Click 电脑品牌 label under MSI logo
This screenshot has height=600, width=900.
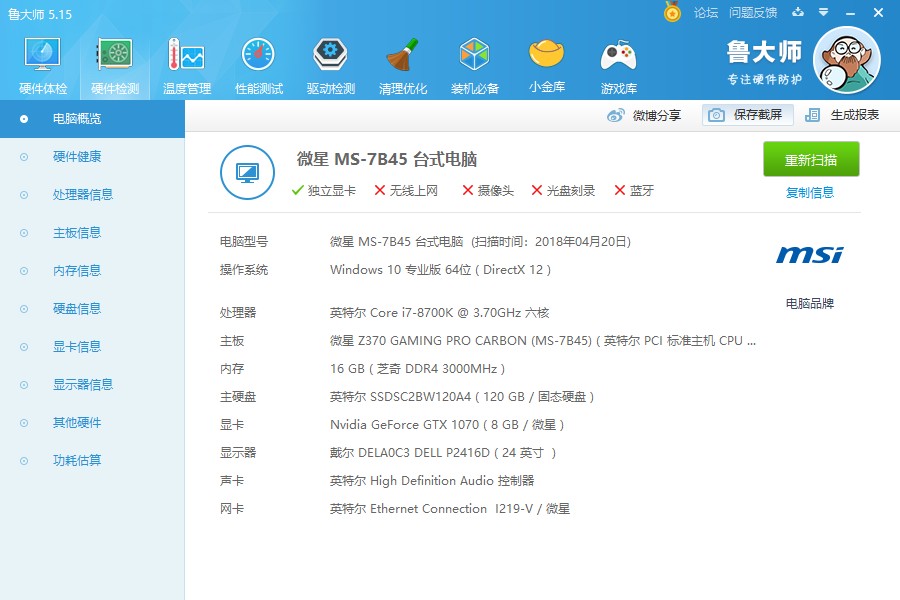pyautogui.click(x=809, y=303)
